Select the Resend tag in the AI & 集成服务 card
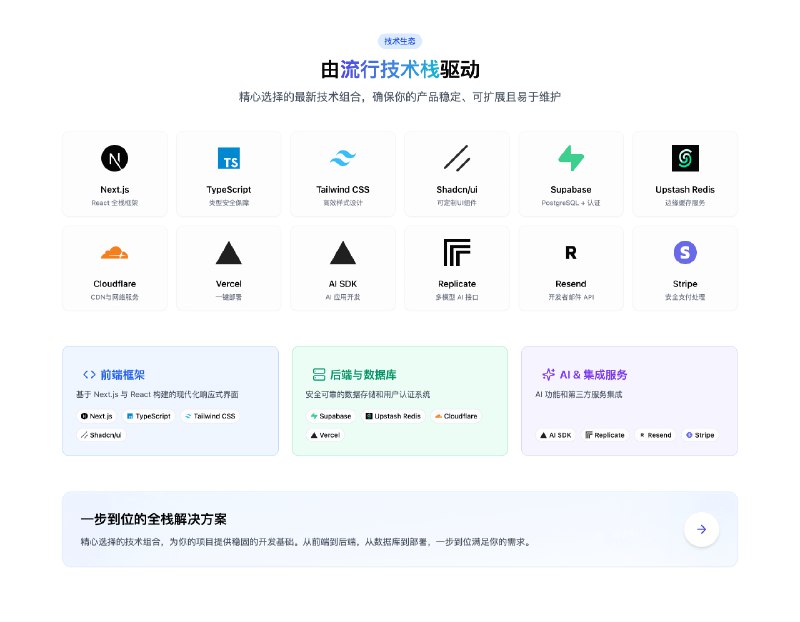The width and height of the screenshot is (800, 622). point(655,435)
